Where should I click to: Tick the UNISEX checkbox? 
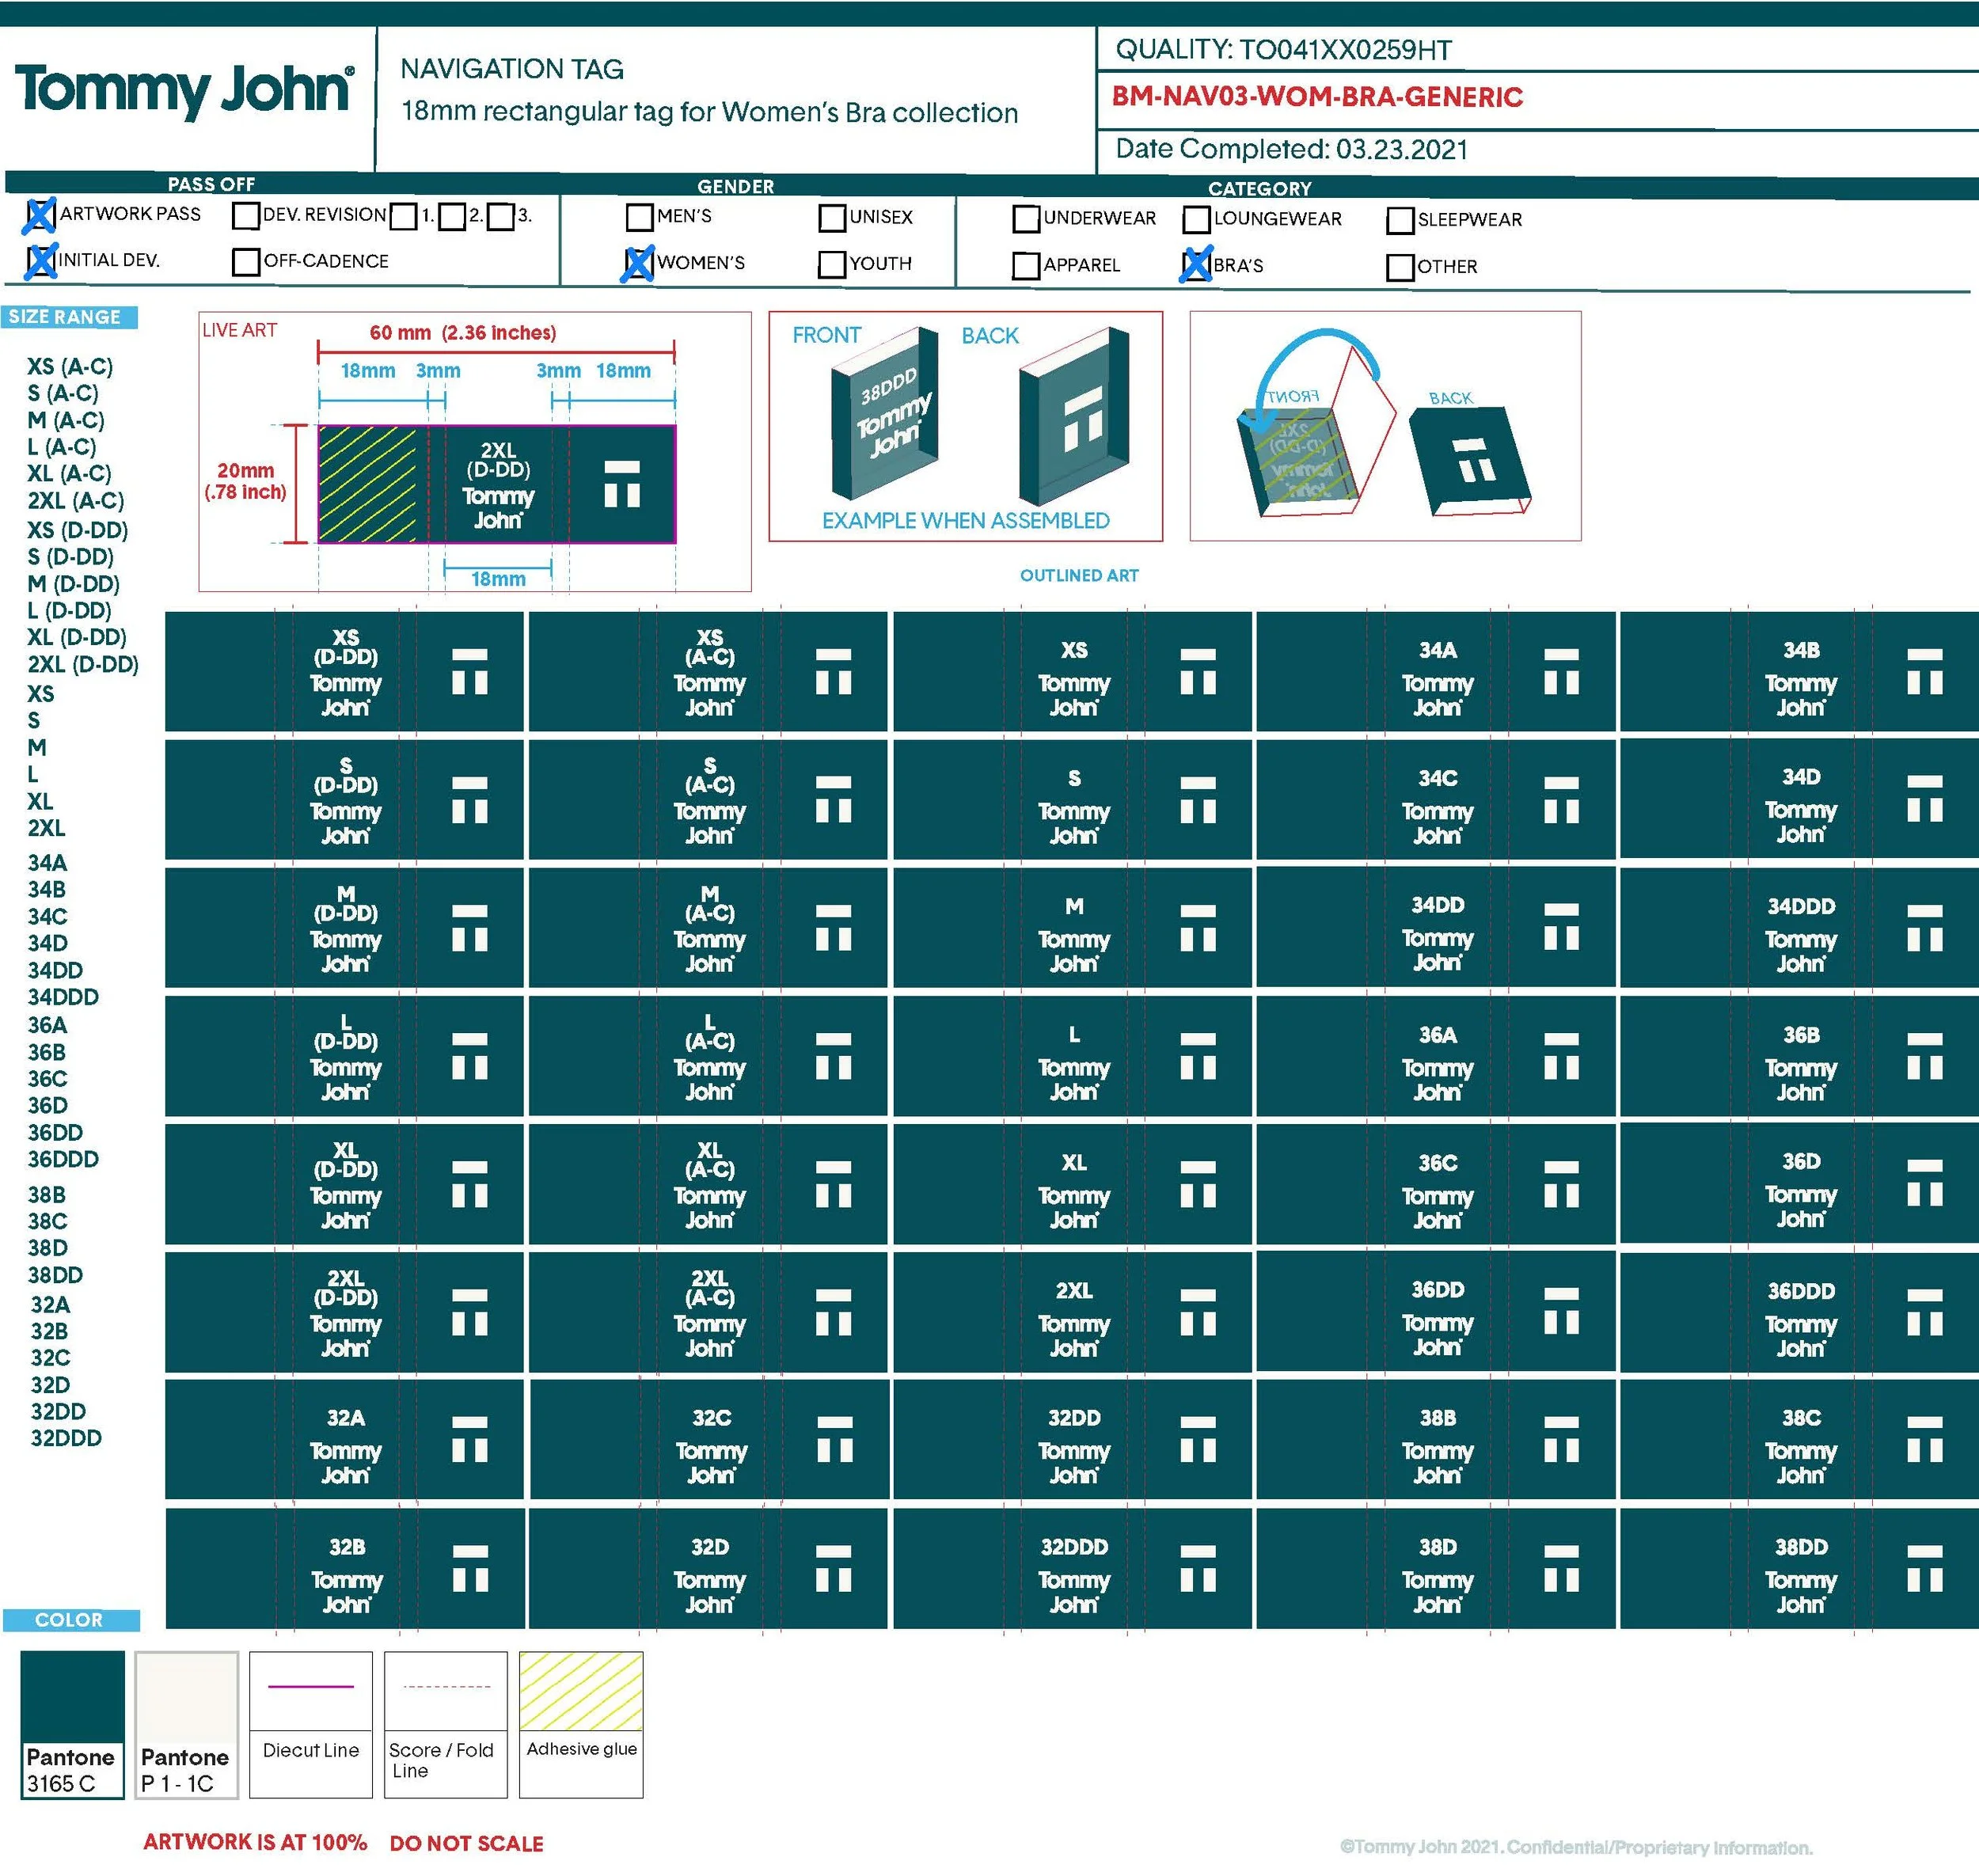833,218
